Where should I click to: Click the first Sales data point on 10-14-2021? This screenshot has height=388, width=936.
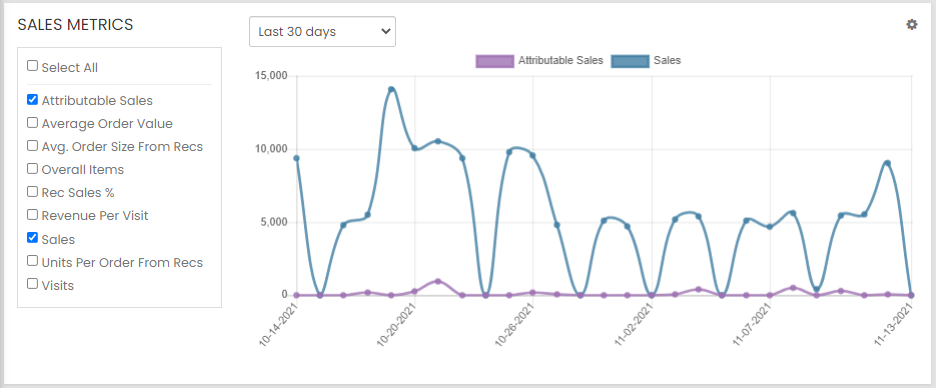tap(296, 158)
